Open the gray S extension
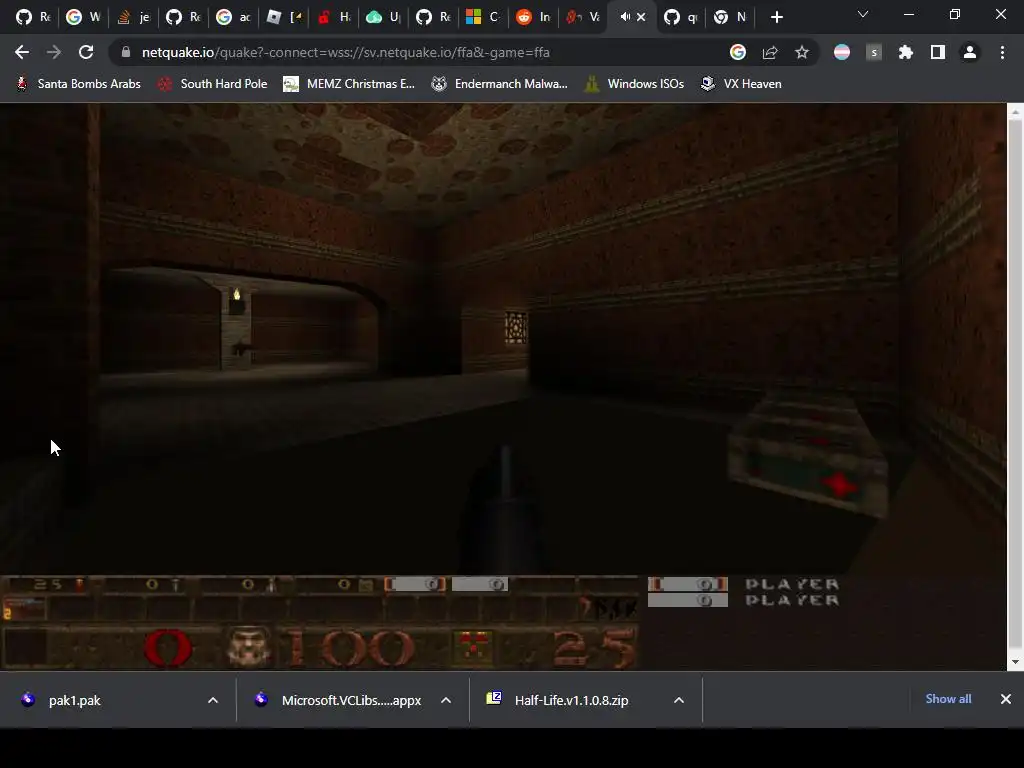This screenshot has height=768, width=1024. pos(874,52)
